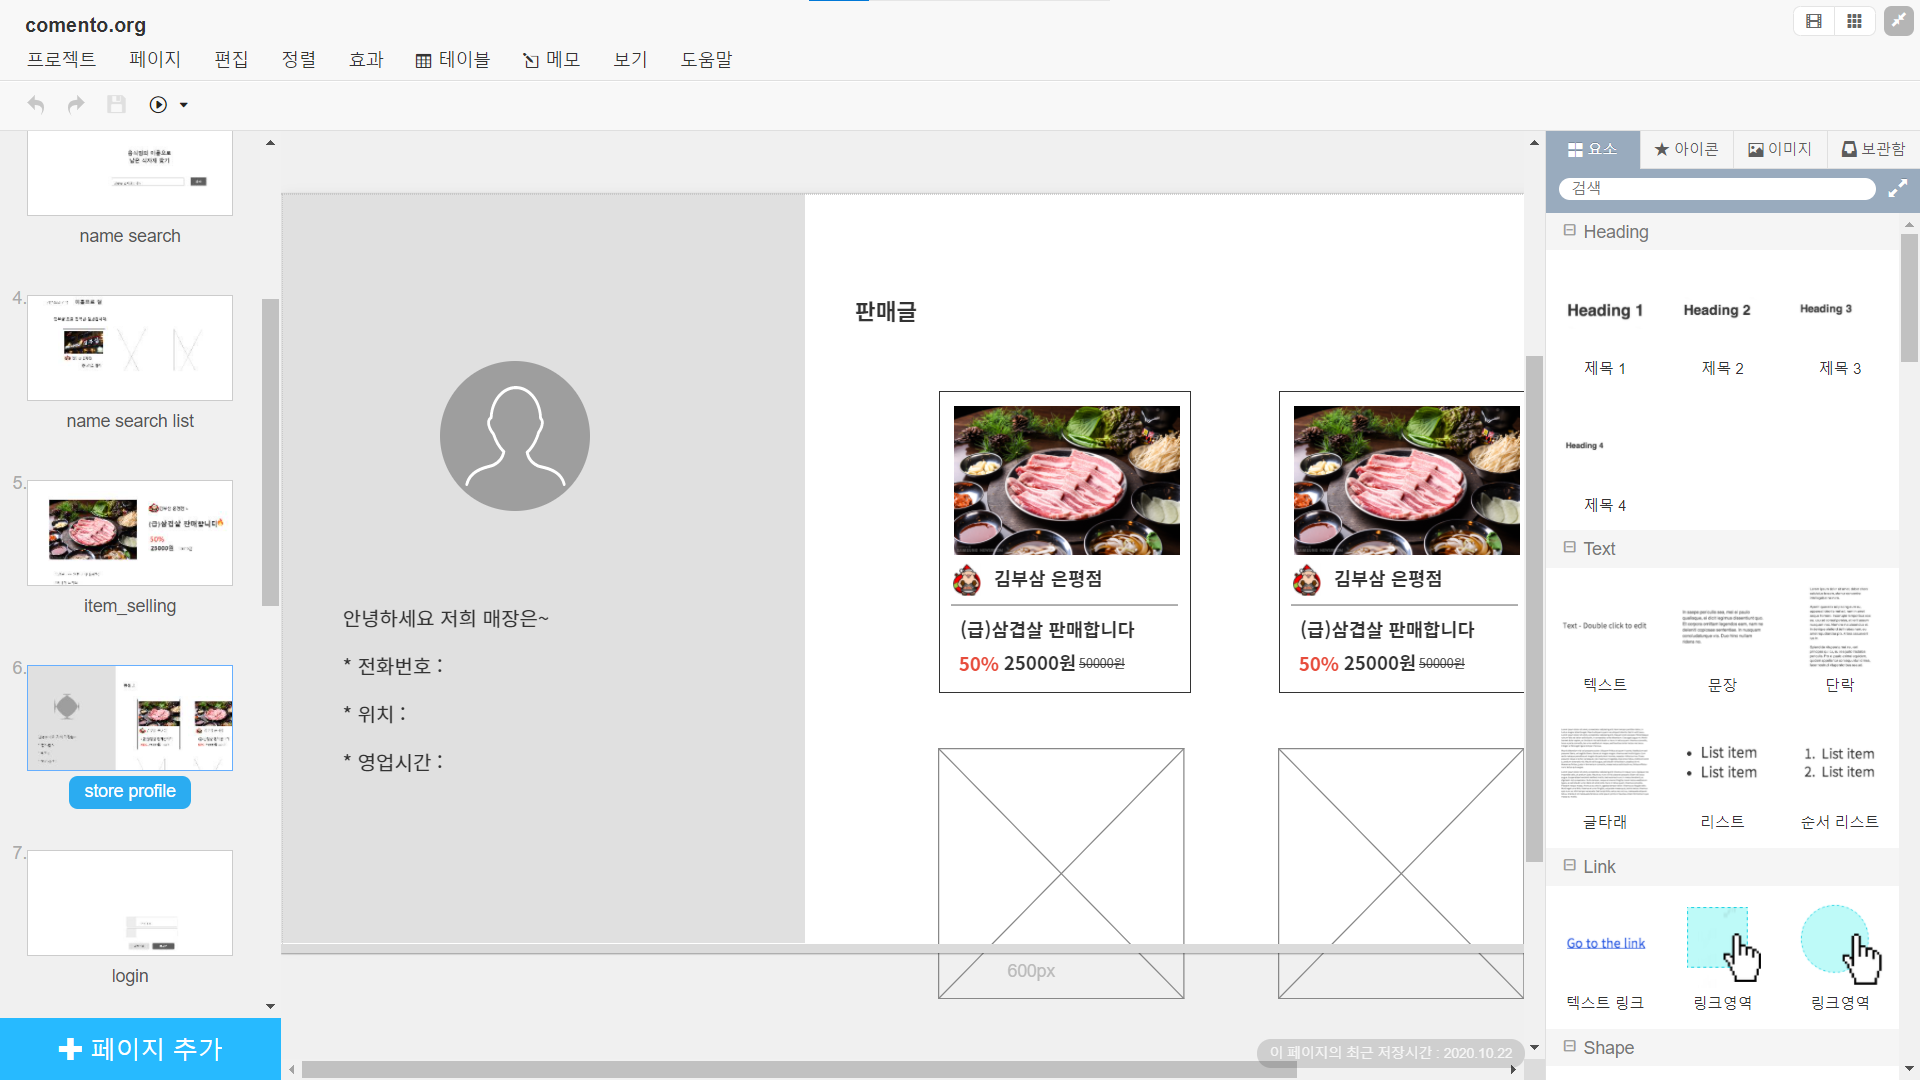The image size is (1920, 1080).
Task: Collapse the Link section
Action: [1569, 866]
